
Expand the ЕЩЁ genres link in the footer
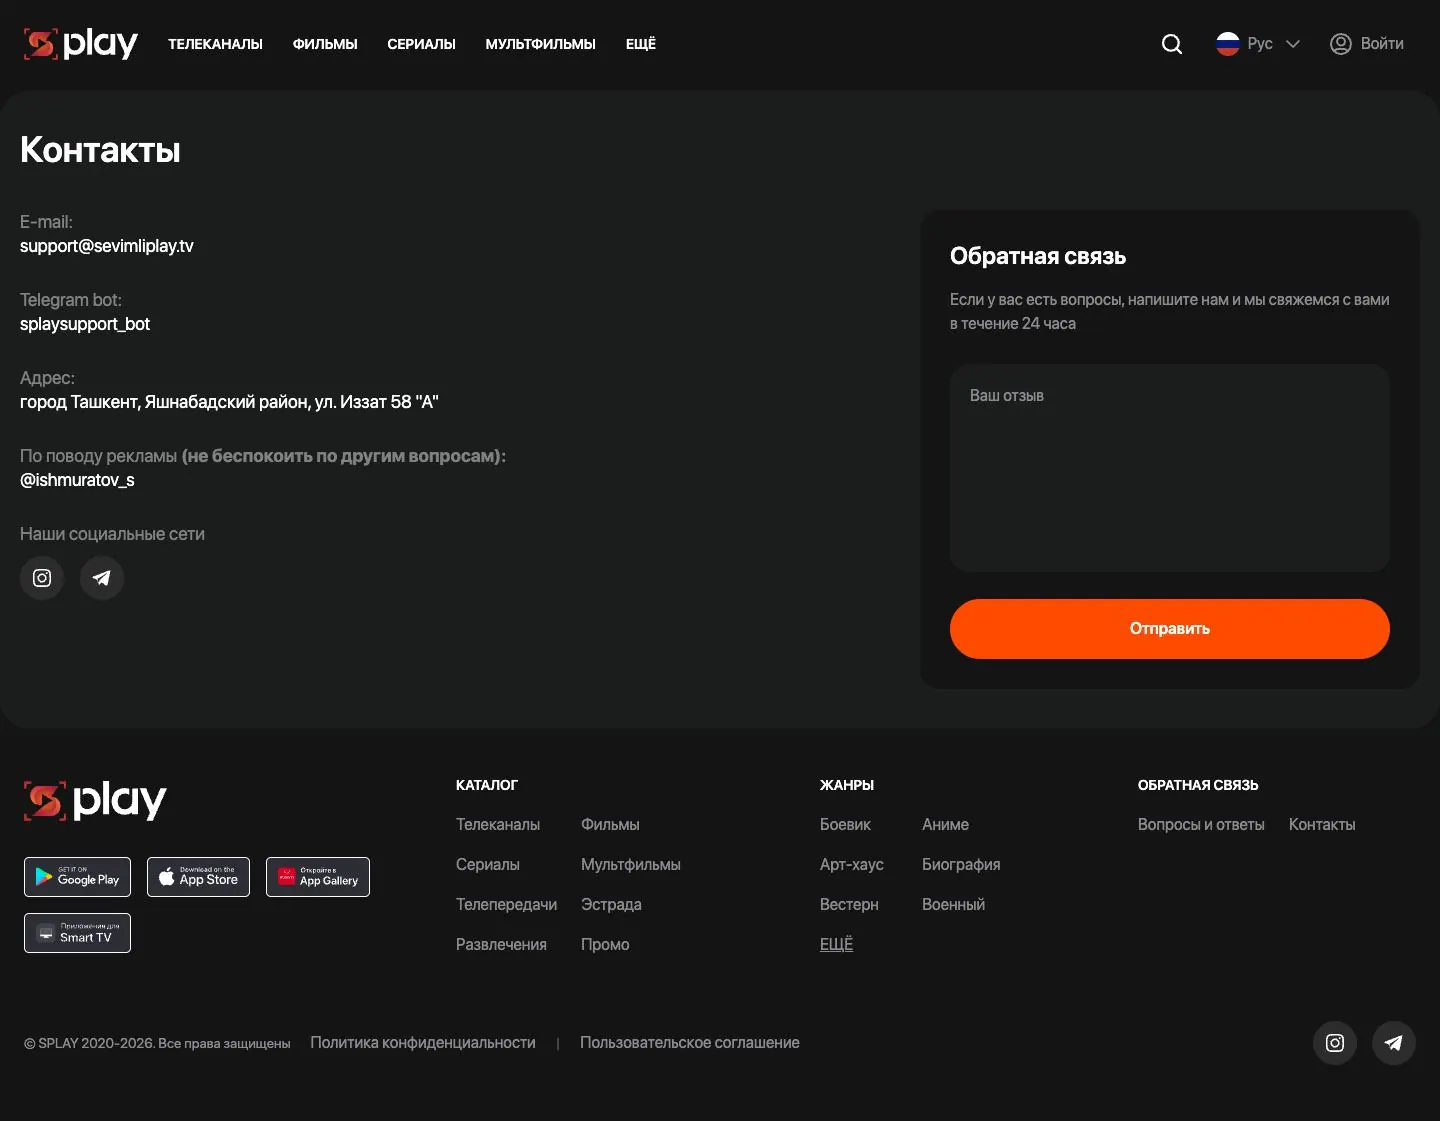point(836,944)
